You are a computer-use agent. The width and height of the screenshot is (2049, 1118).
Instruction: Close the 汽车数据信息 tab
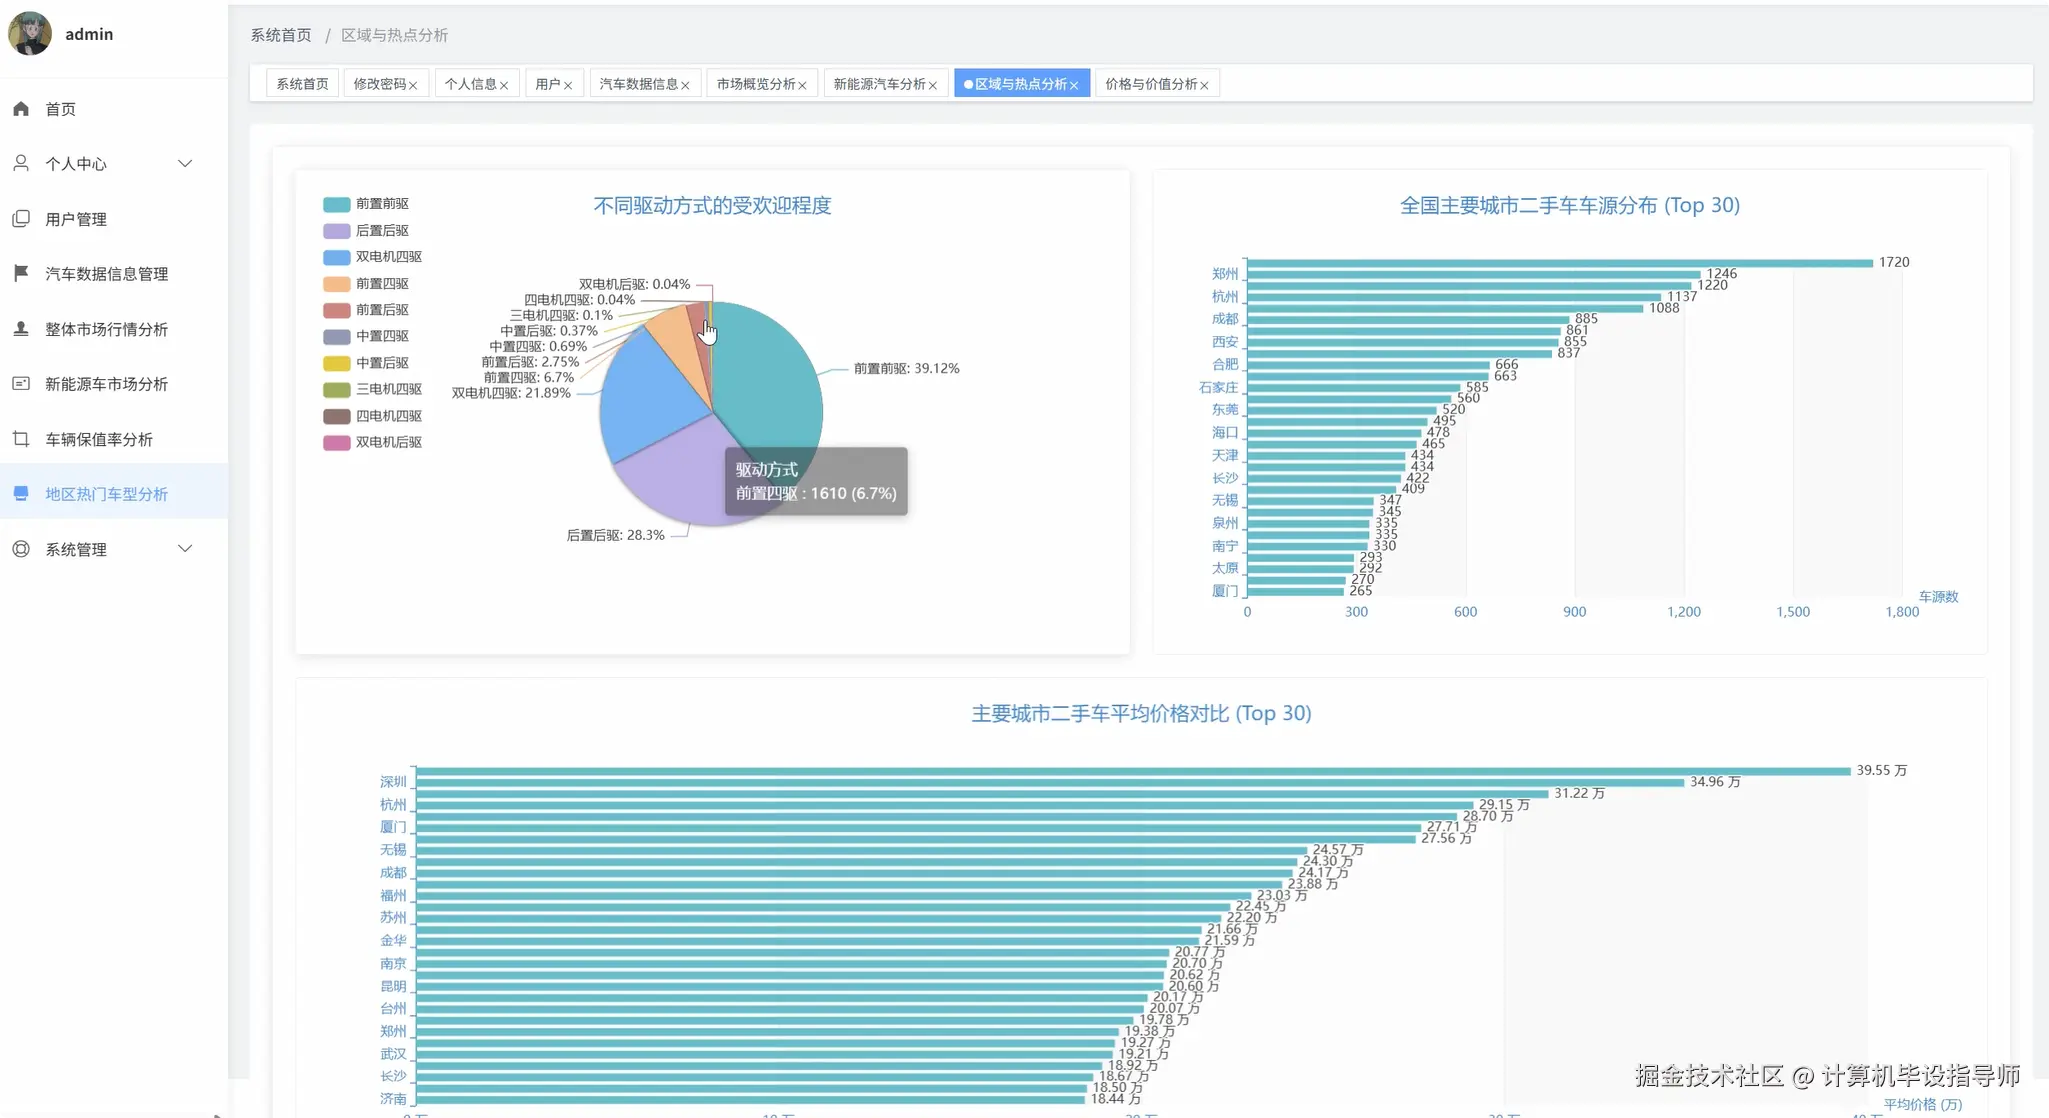click(685, 86)
